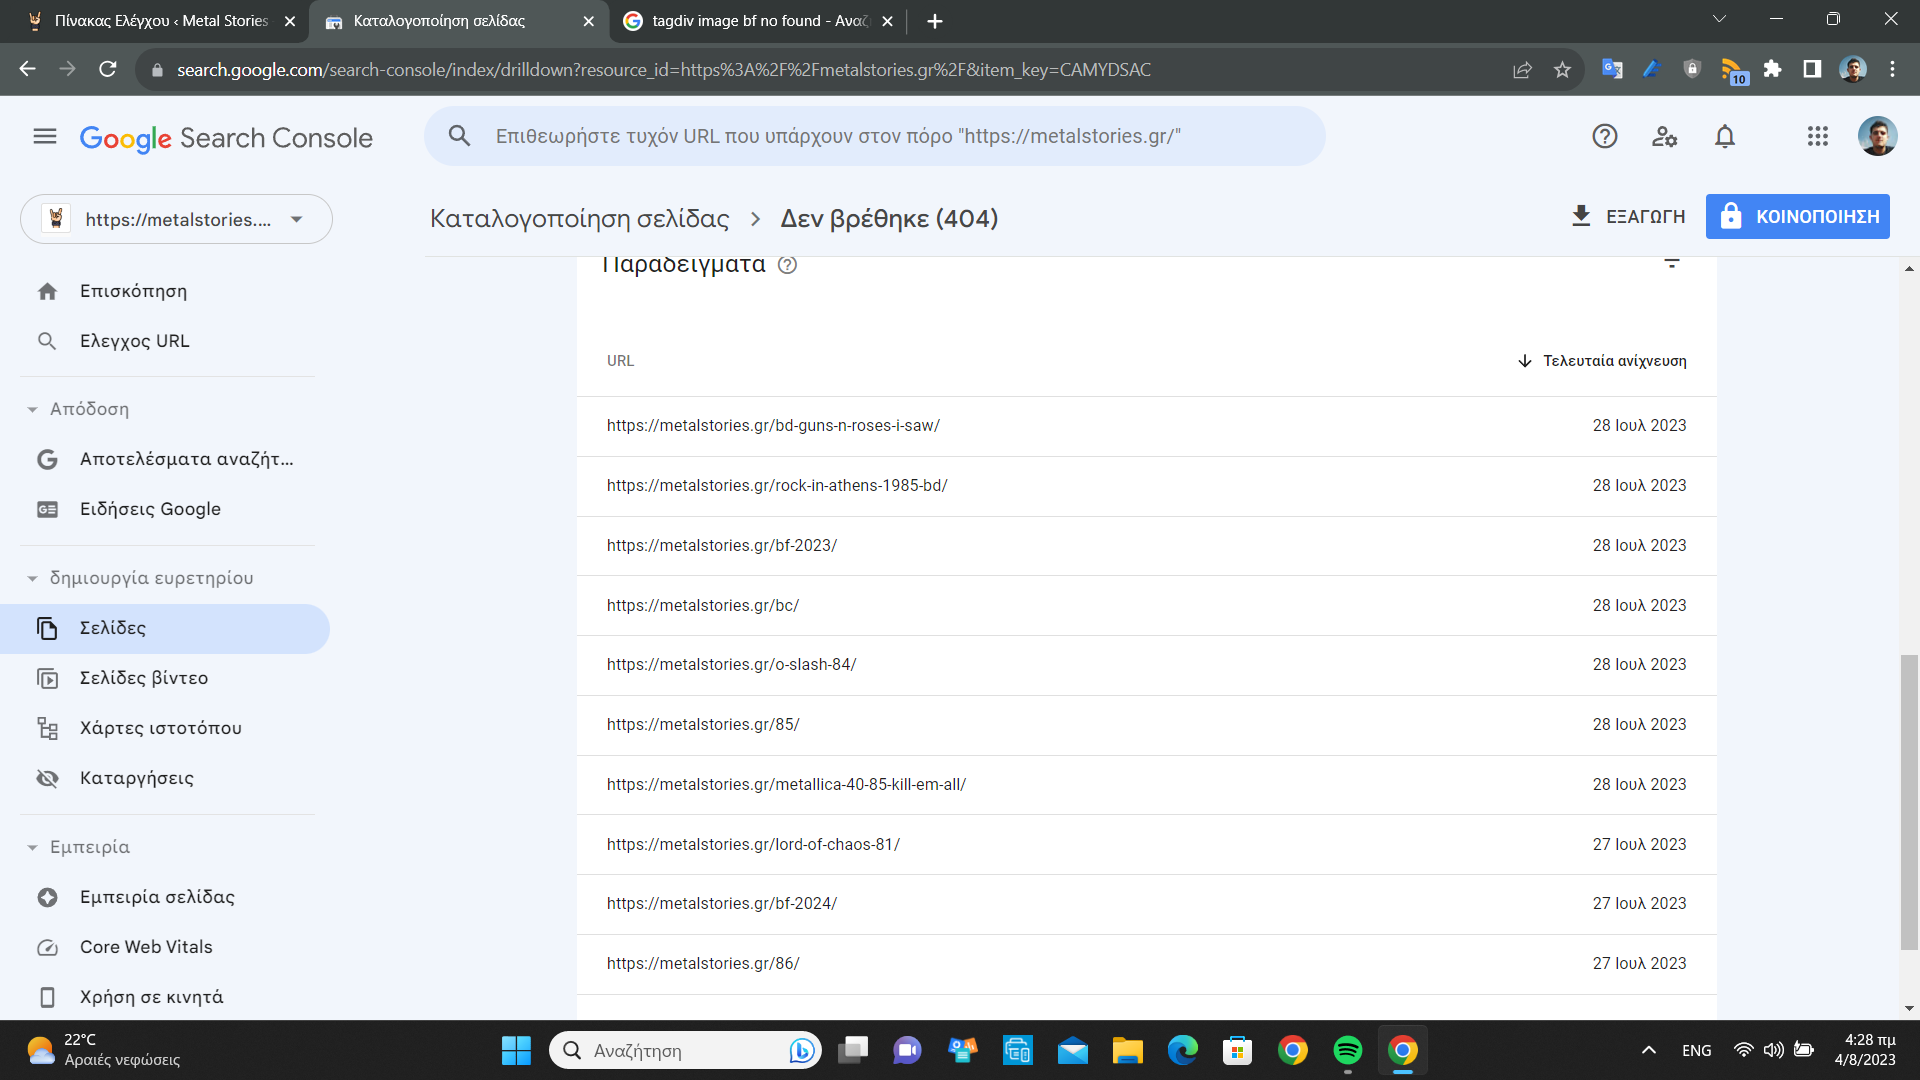This screenshot has width=1920, height=1080.
Task: Click the ΚΟΙΝΟΠΟΙΗΣΗ share button
Action: coord(1798,216)
